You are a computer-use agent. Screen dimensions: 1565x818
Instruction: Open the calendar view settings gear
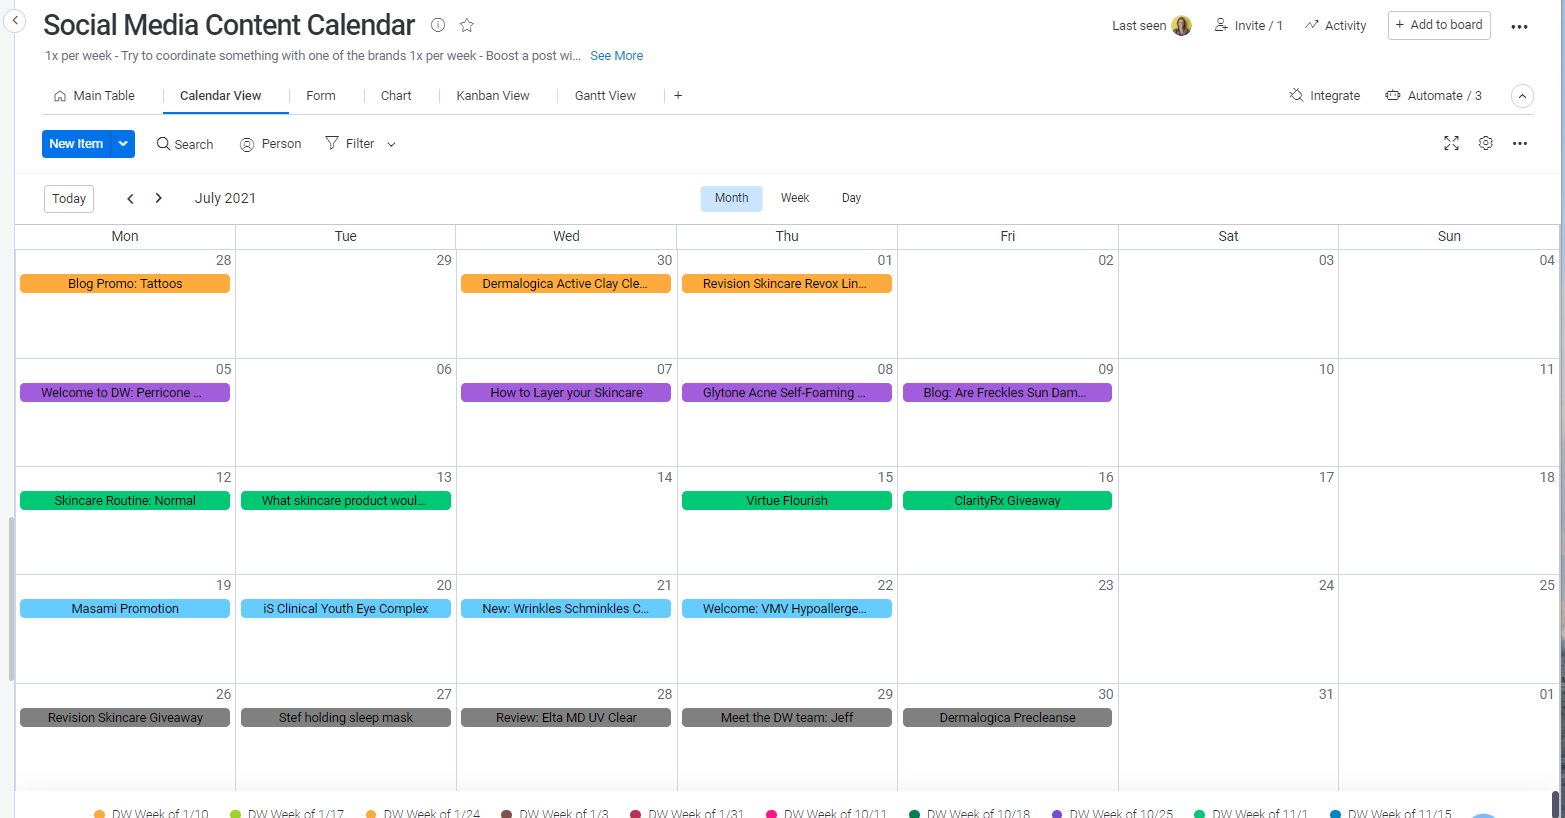pyautogui.click(x=1485, y=143)
